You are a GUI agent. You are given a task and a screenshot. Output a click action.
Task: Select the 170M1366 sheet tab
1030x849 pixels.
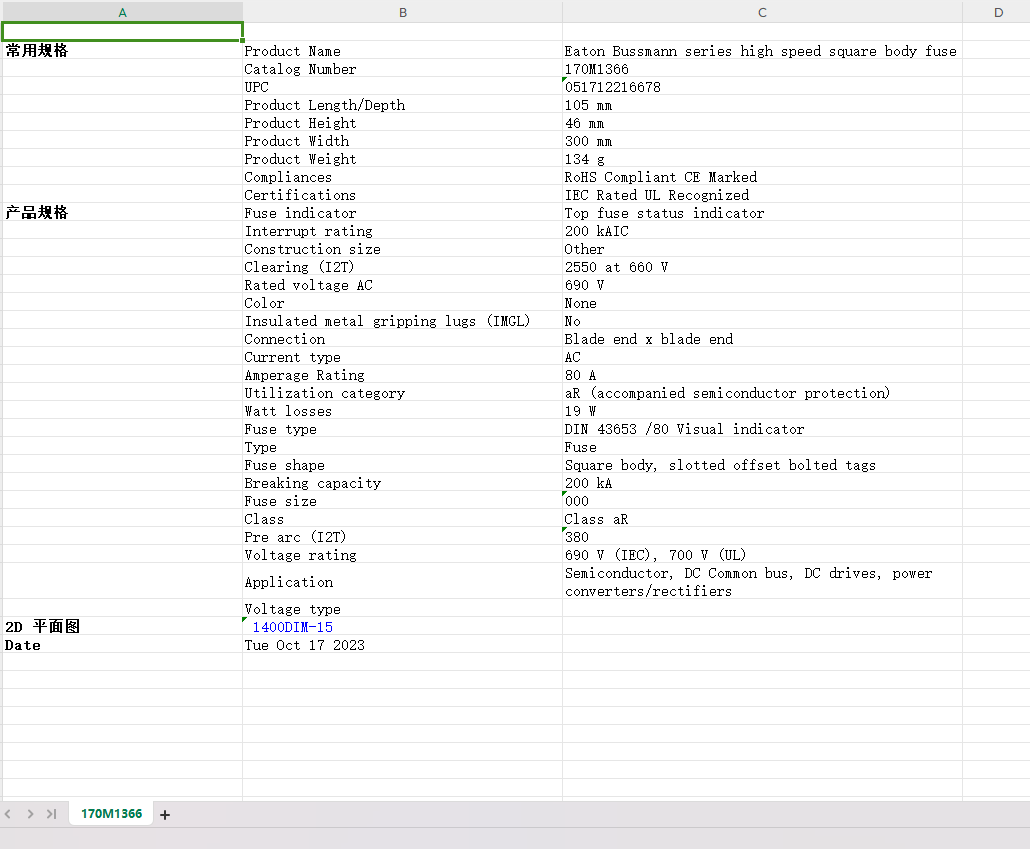111,814
